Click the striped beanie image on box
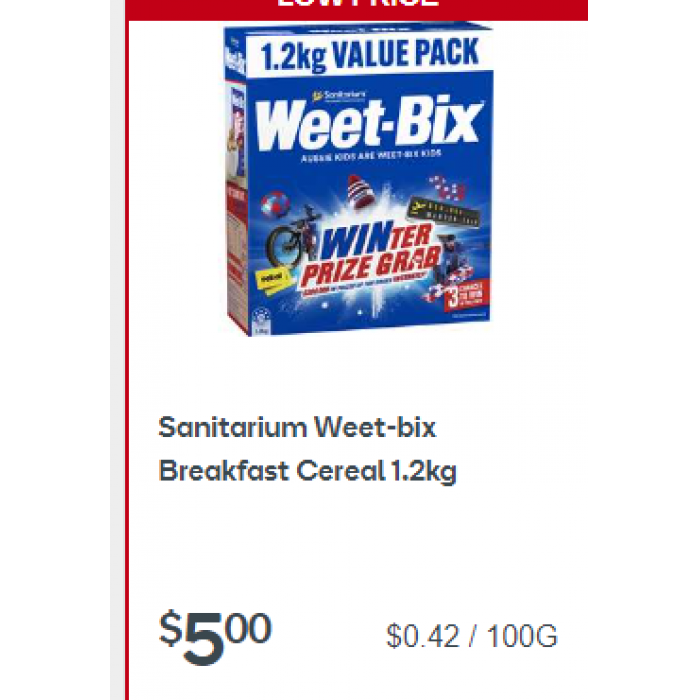 point(360,191)
